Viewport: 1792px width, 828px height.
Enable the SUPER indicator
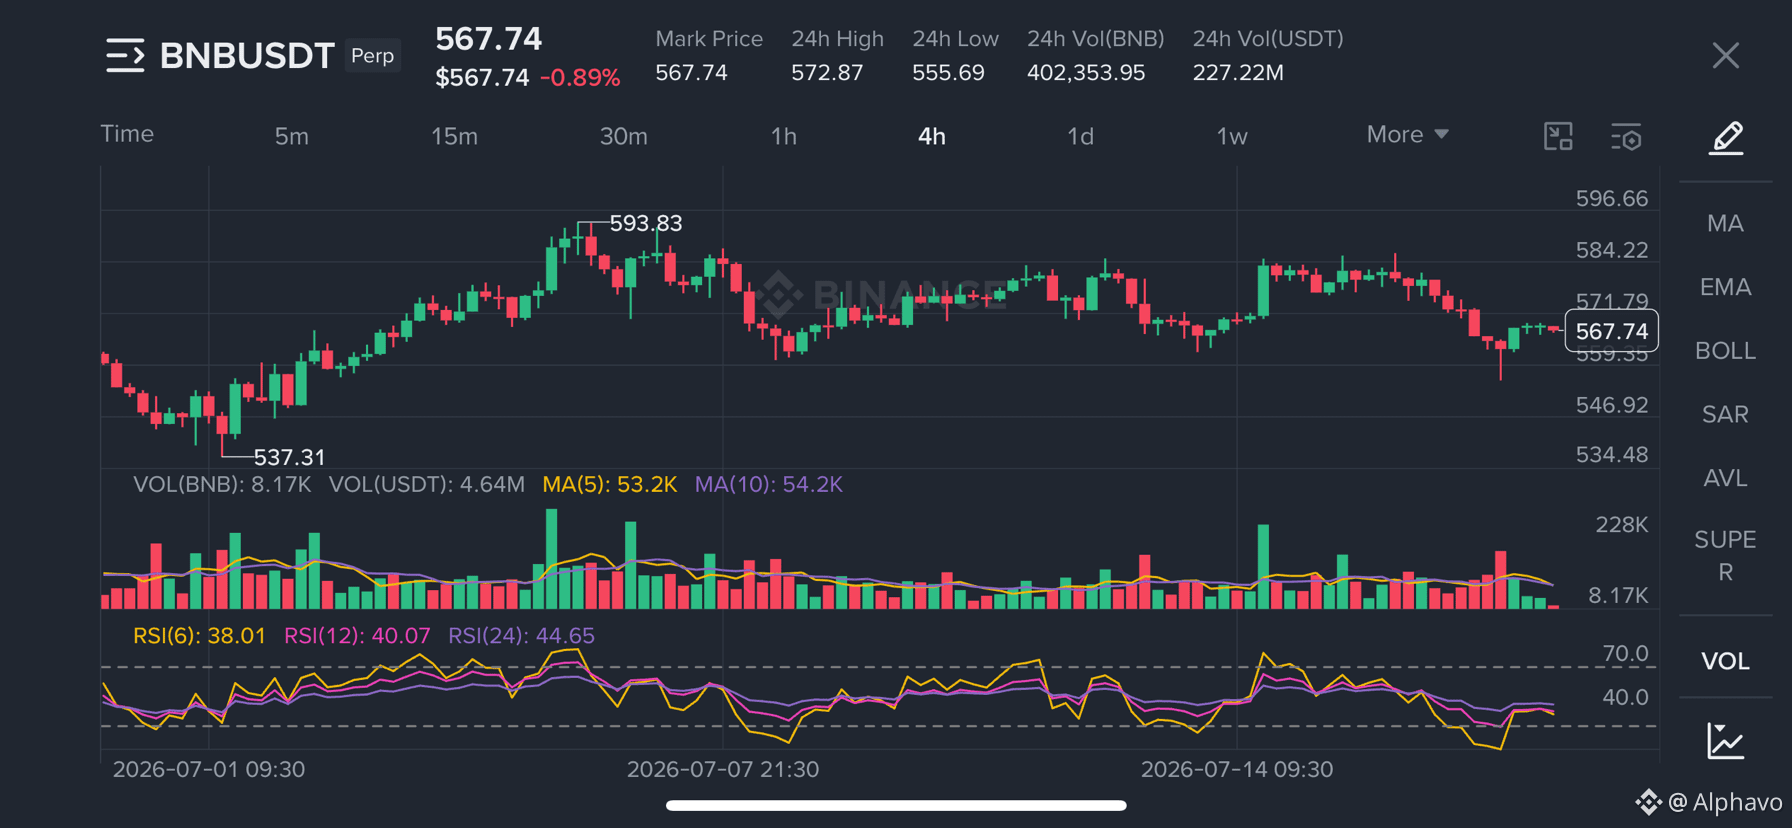click(1725, 556)
